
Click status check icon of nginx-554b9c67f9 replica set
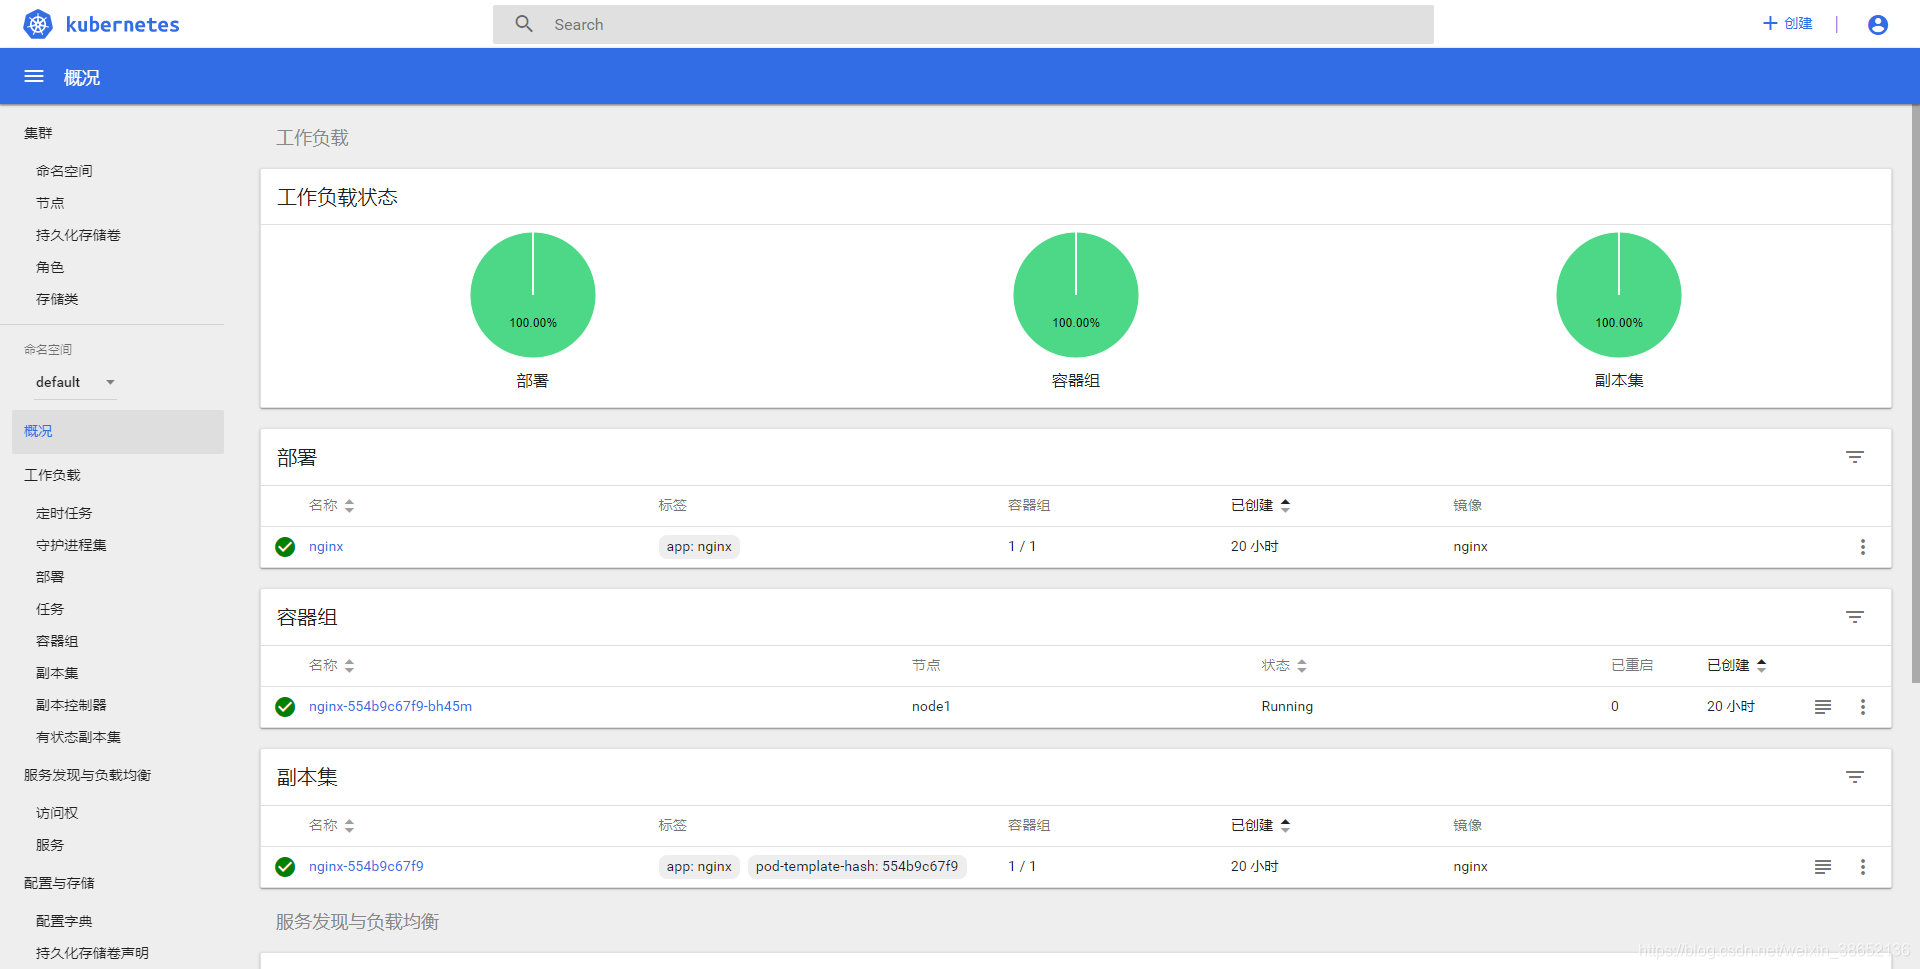[285, 867]
